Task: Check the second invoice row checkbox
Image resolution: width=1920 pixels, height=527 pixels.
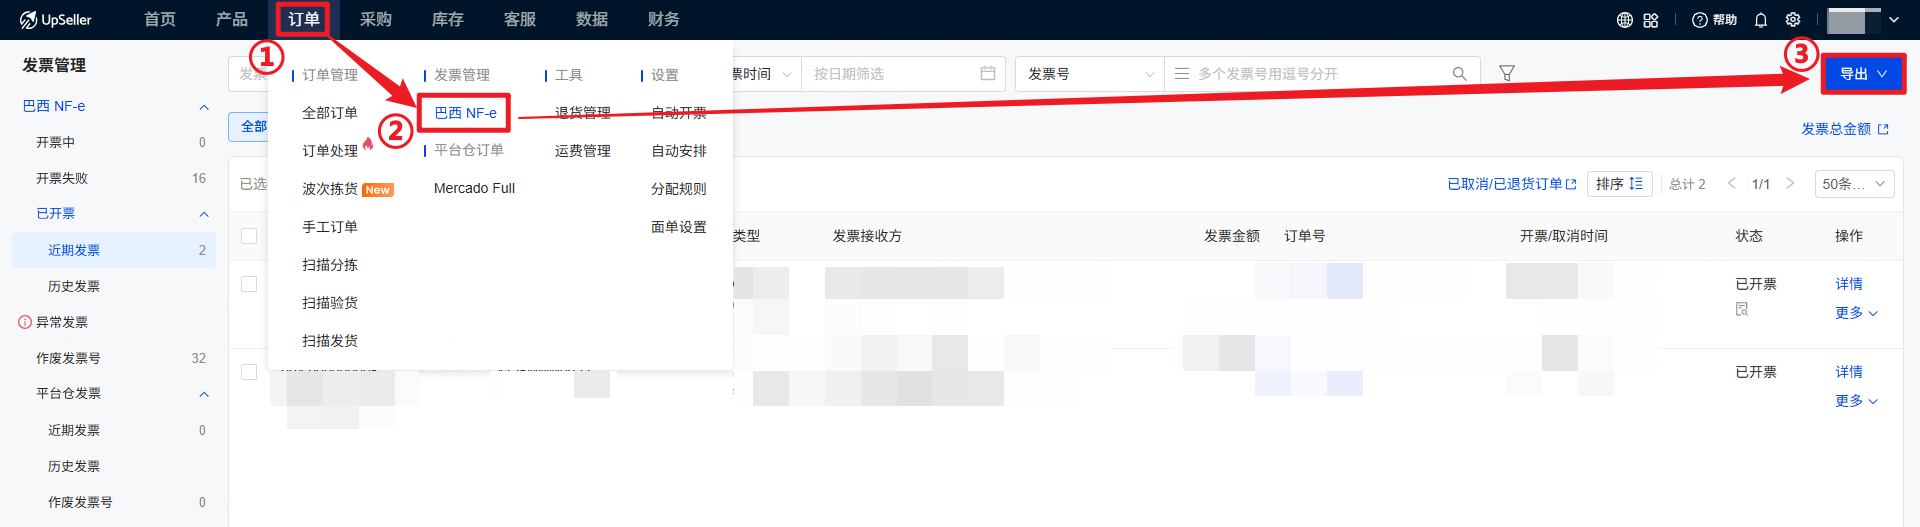Action: pos(249,372)
